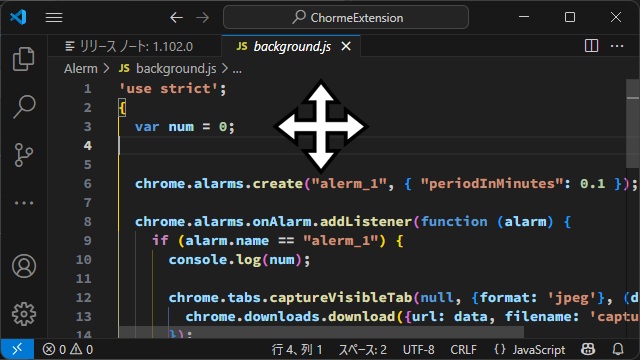640x360 pixels.
Task: Change indentation via スペース: 2
Action: click(x=362, y=350)
